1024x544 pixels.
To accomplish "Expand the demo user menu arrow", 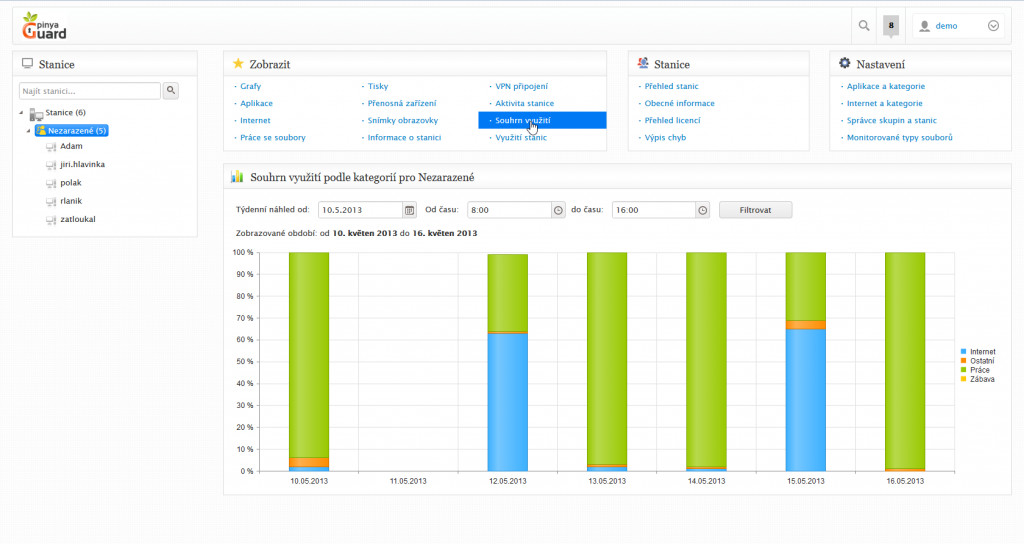I will pos(993,26).
